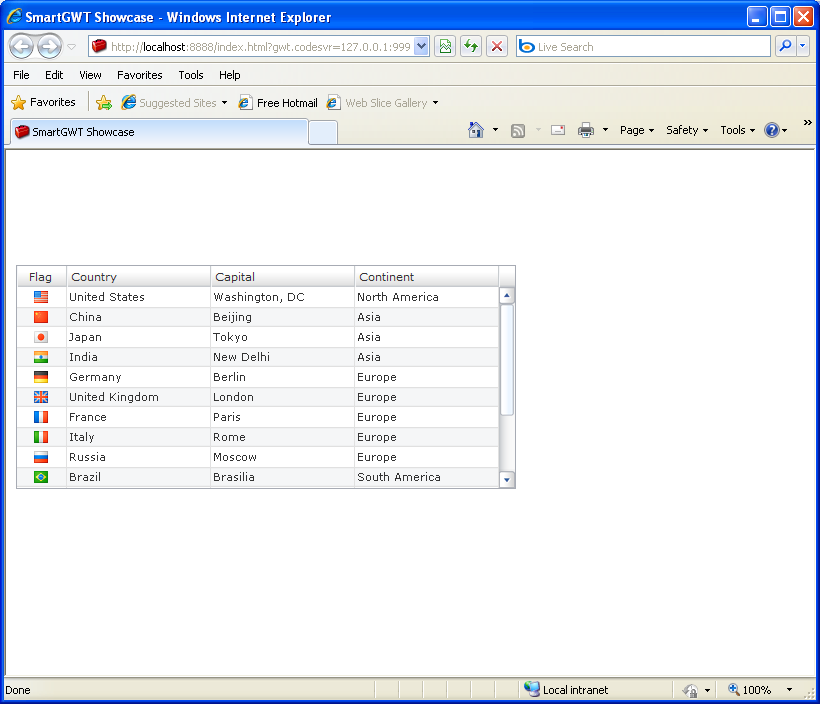Click the India flag icon
820x704 pixels.
click(x=41, y=357)
